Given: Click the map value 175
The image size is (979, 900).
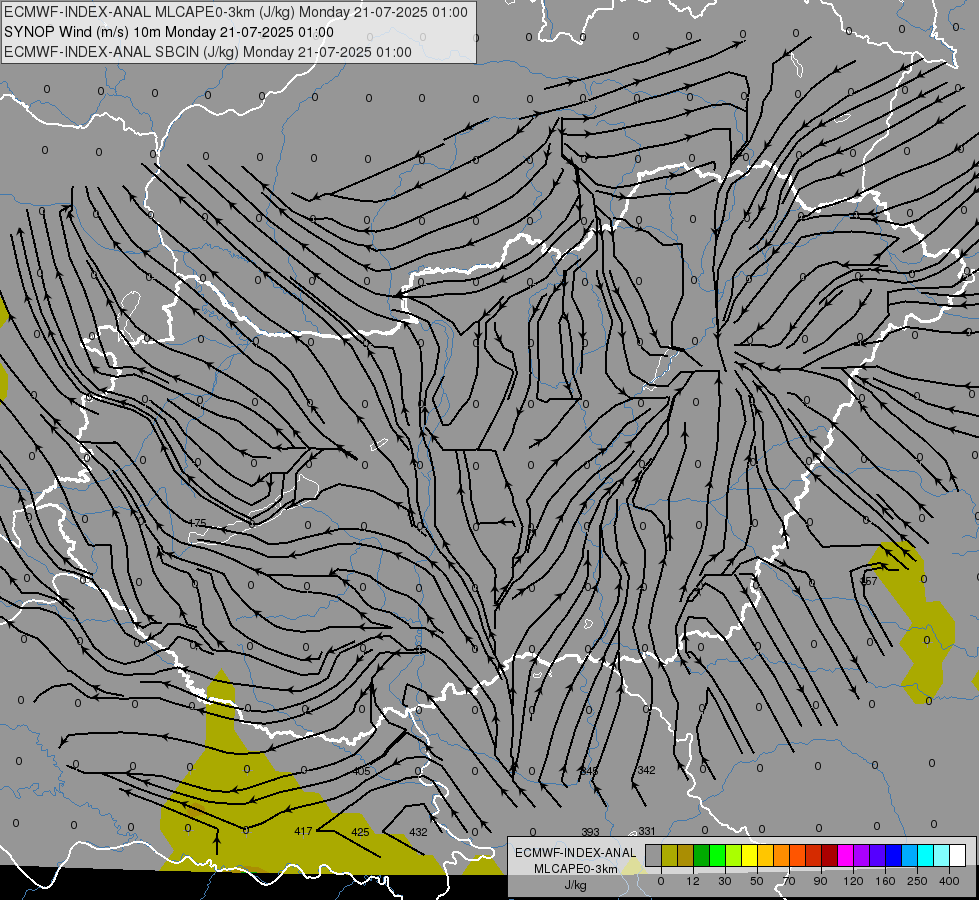Looking at the screenshot, I should pyautogui.click(x=197, y=523).
